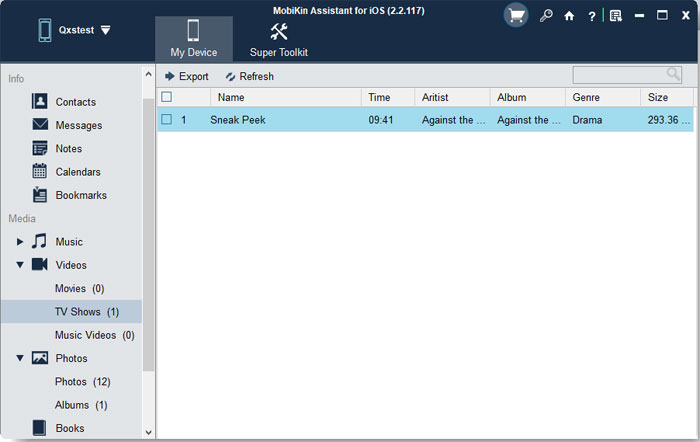Collapse the Videos tree section

[x=20, y=265]
